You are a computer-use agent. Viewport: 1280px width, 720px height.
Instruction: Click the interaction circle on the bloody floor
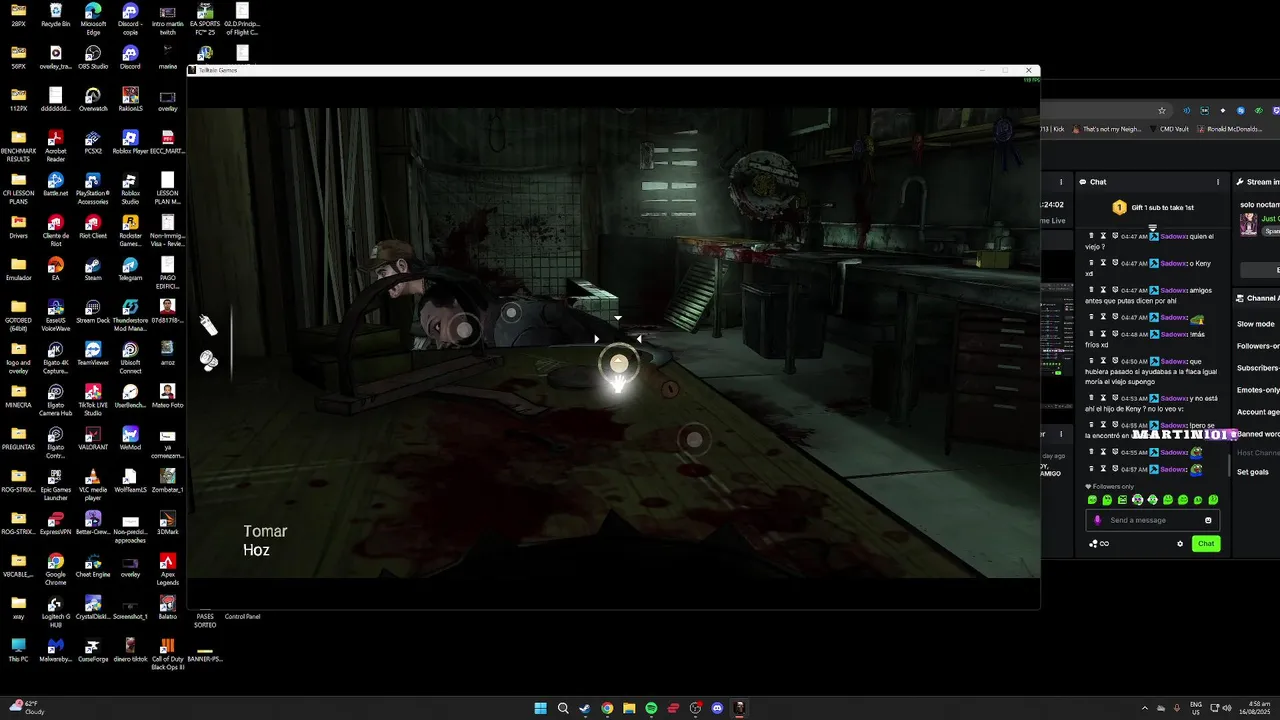coord(694,439)
